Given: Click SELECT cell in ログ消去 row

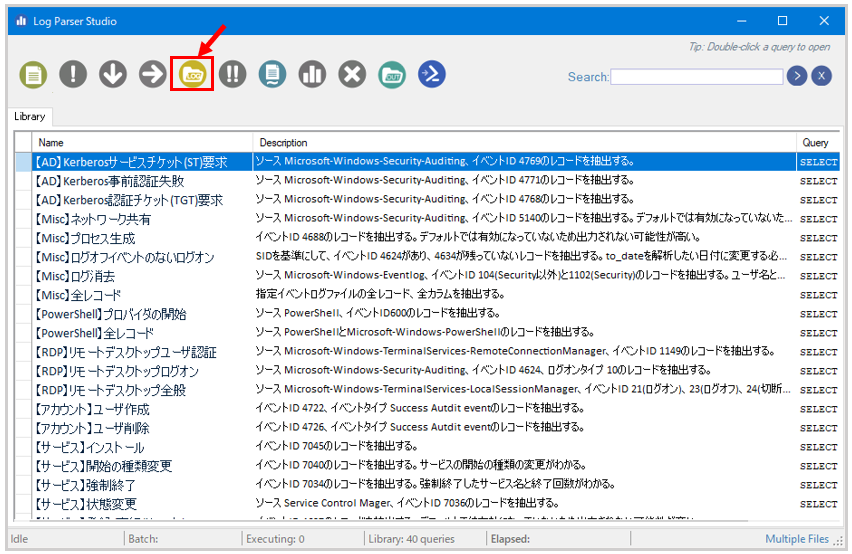Looking at the screenshot, I should (818, 276).
